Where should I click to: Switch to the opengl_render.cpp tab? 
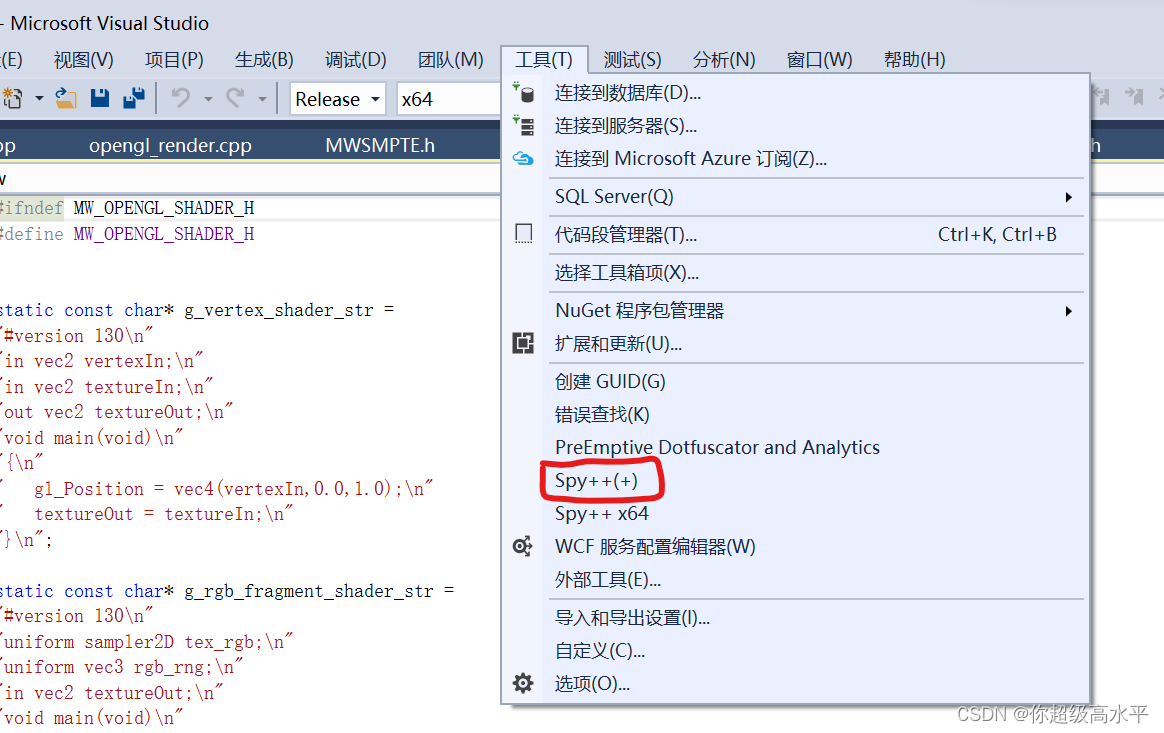170,146
